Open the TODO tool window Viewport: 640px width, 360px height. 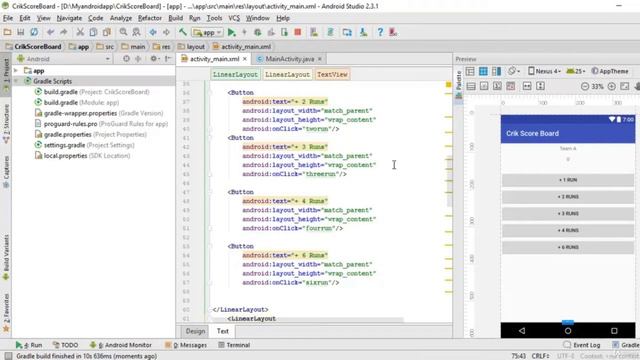coord(65,345)
